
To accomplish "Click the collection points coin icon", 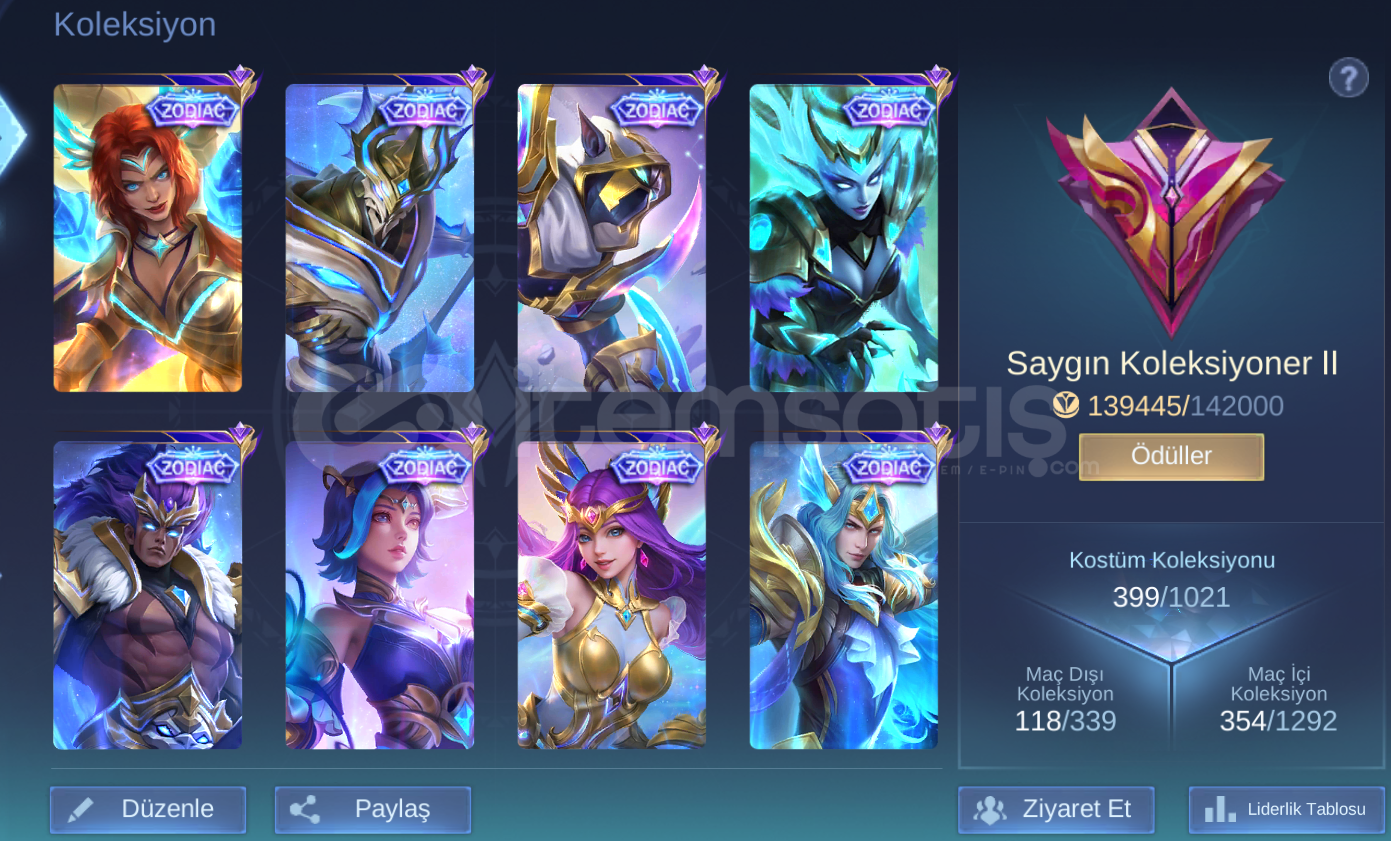I will pos(1066,405).
